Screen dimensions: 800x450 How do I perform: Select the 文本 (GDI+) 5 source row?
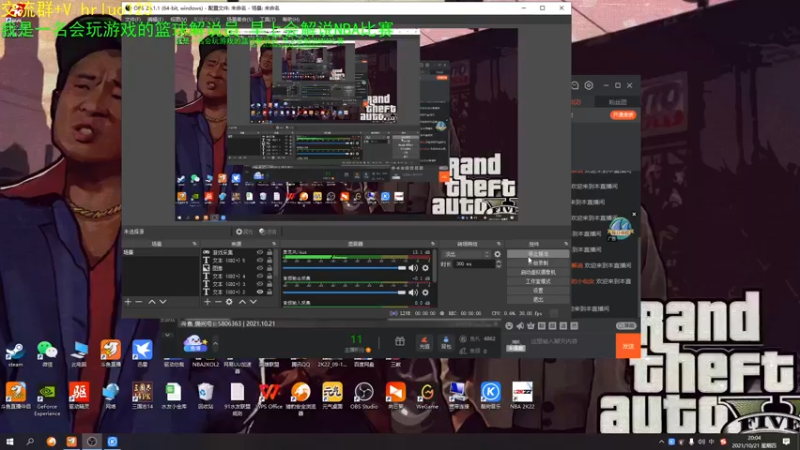click(x=237, y=260)
